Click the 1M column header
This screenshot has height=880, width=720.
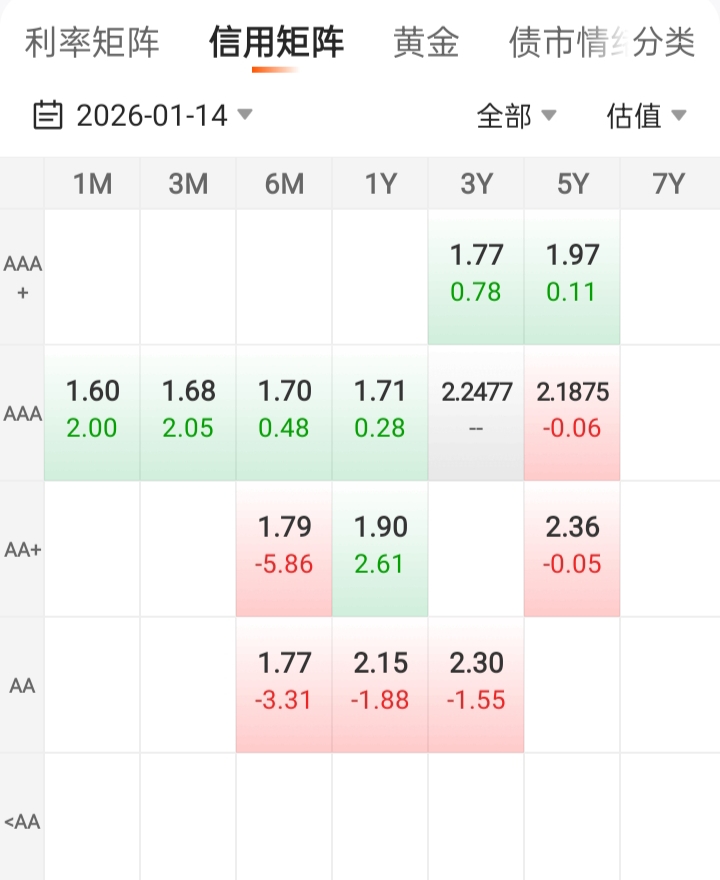coord(92,184)
